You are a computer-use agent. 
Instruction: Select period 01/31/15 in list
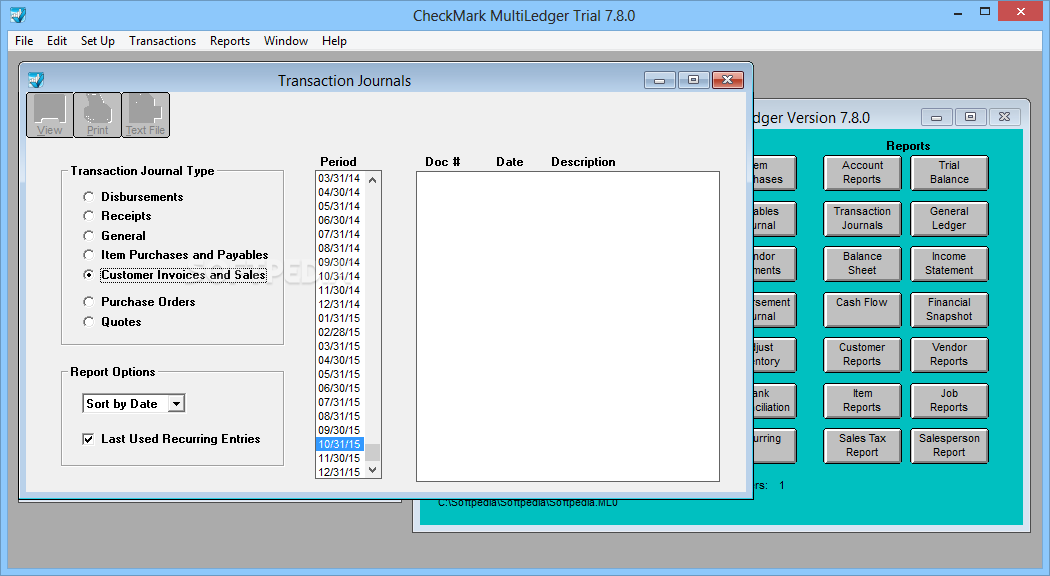tap(340, 318)
